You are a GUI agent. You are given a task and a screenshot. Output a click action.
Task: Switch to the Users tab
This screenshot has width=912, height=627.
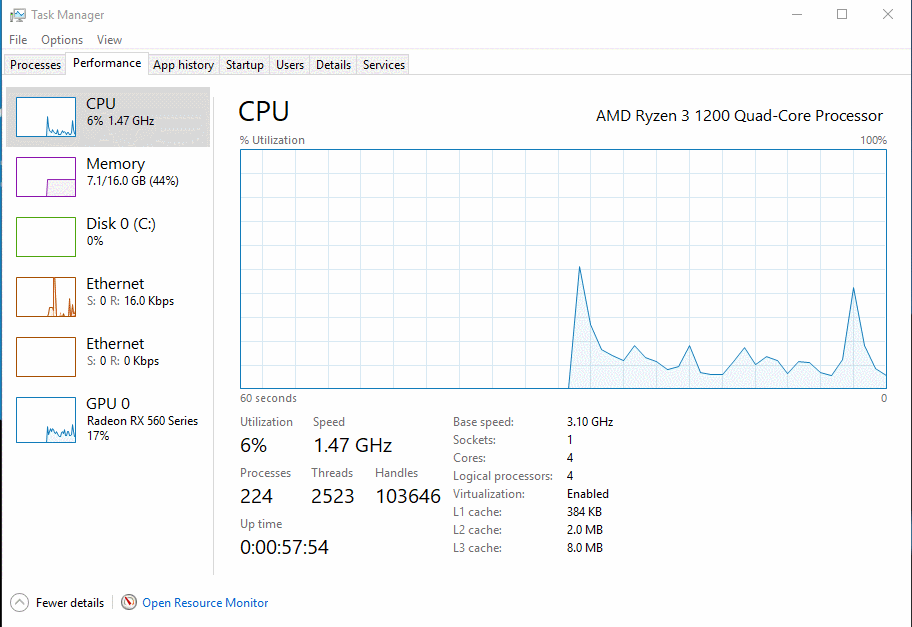[290, 65]
